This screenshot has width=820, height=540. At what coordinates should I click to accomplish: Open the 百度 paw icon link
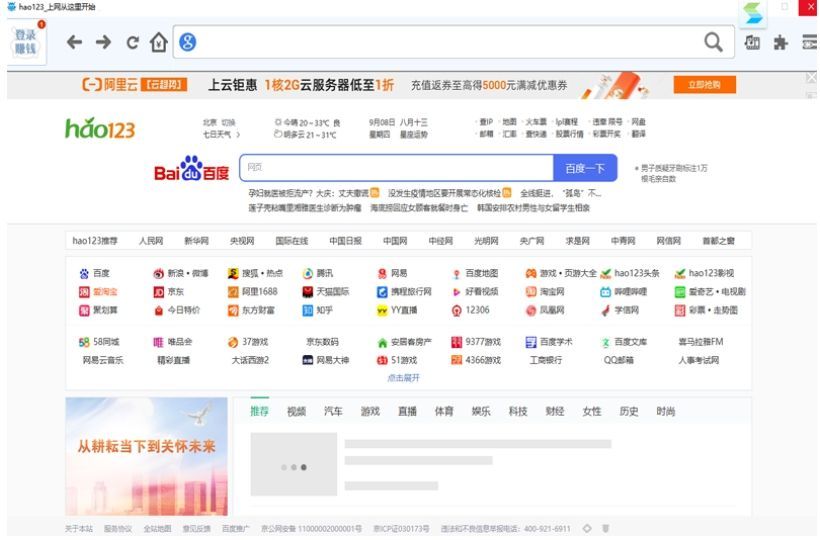84,273
